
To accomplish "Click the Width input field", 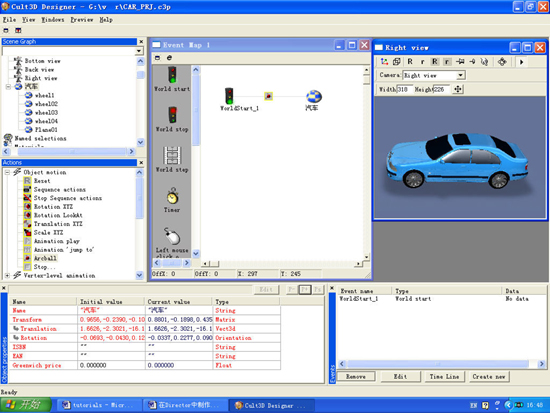I will point(404,89).
